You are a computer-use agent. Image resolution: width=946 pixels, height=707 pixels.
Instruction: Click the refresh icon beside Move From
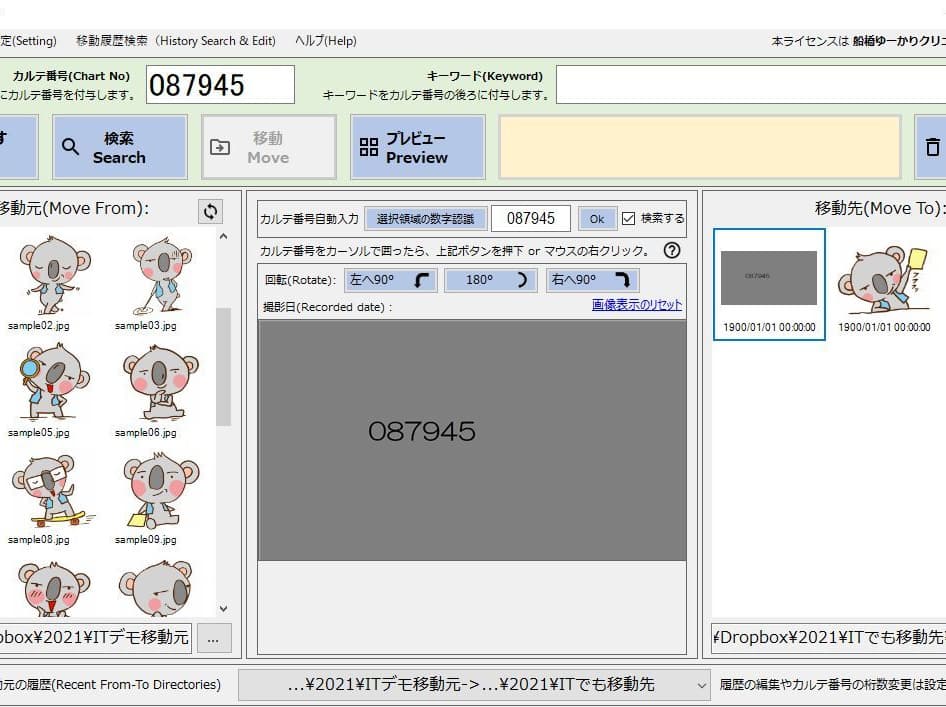tap(210, 211)
